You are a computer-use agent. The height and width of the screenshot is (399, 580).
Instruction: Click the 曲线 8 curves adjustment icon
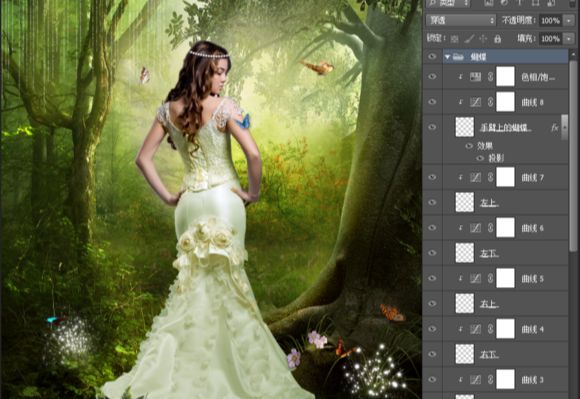pos(475,102)
